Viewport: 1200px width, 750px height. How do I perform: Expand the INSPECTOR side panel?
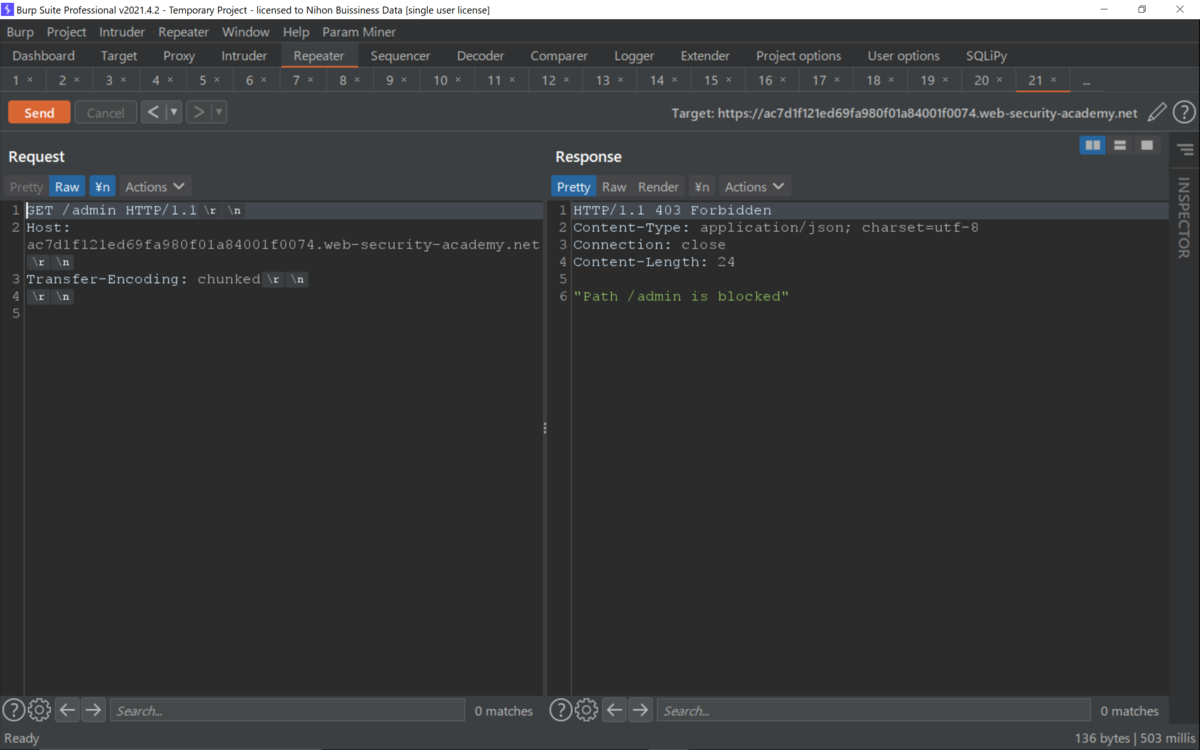click(1185, 217)
